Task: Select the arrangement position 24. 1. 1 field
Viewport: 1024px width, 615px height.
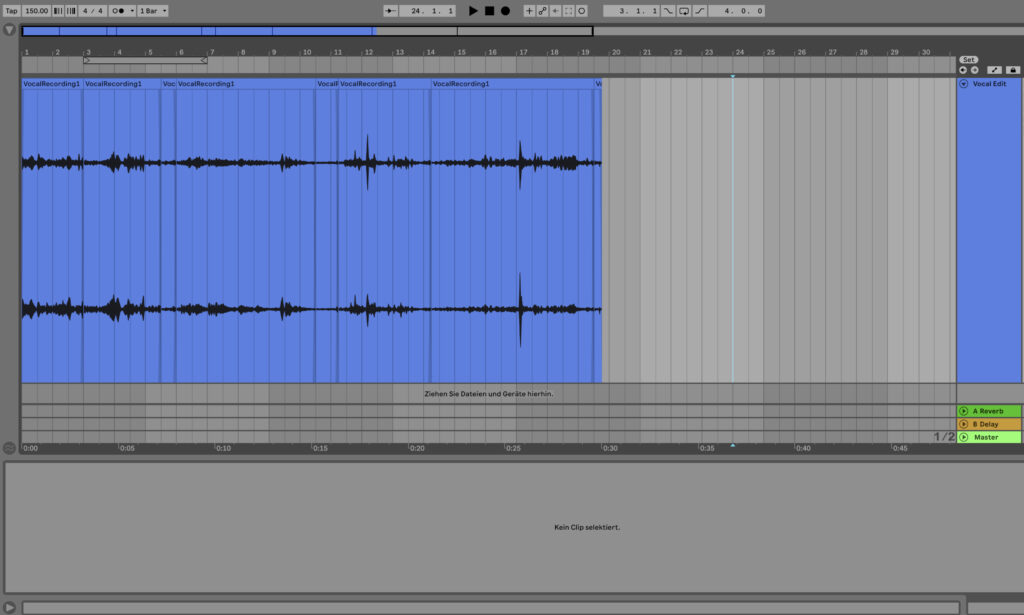Action: (428, 11)
